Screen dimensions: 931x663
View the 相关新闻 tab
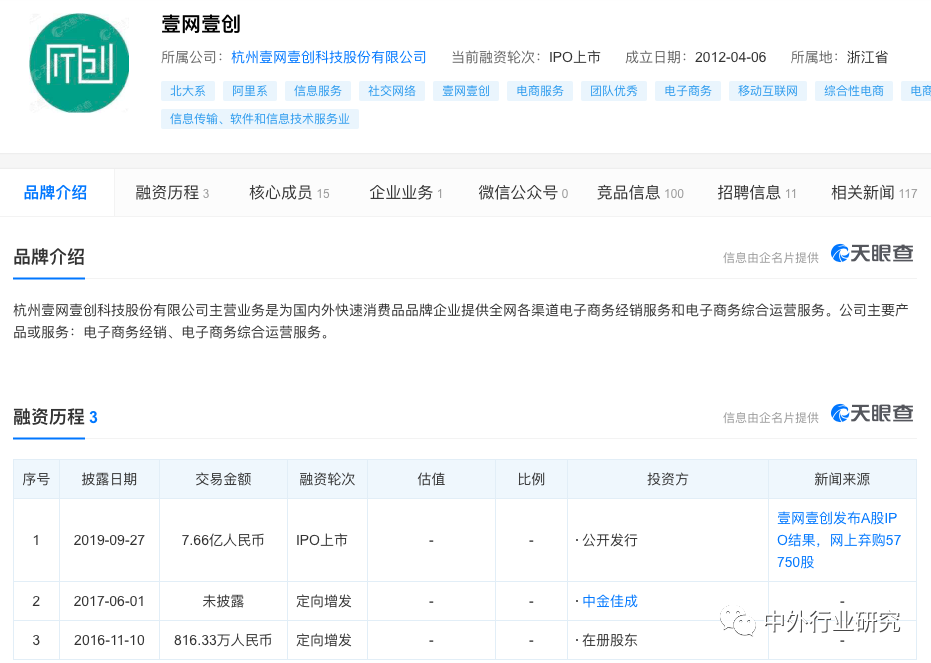pos(872,193)
